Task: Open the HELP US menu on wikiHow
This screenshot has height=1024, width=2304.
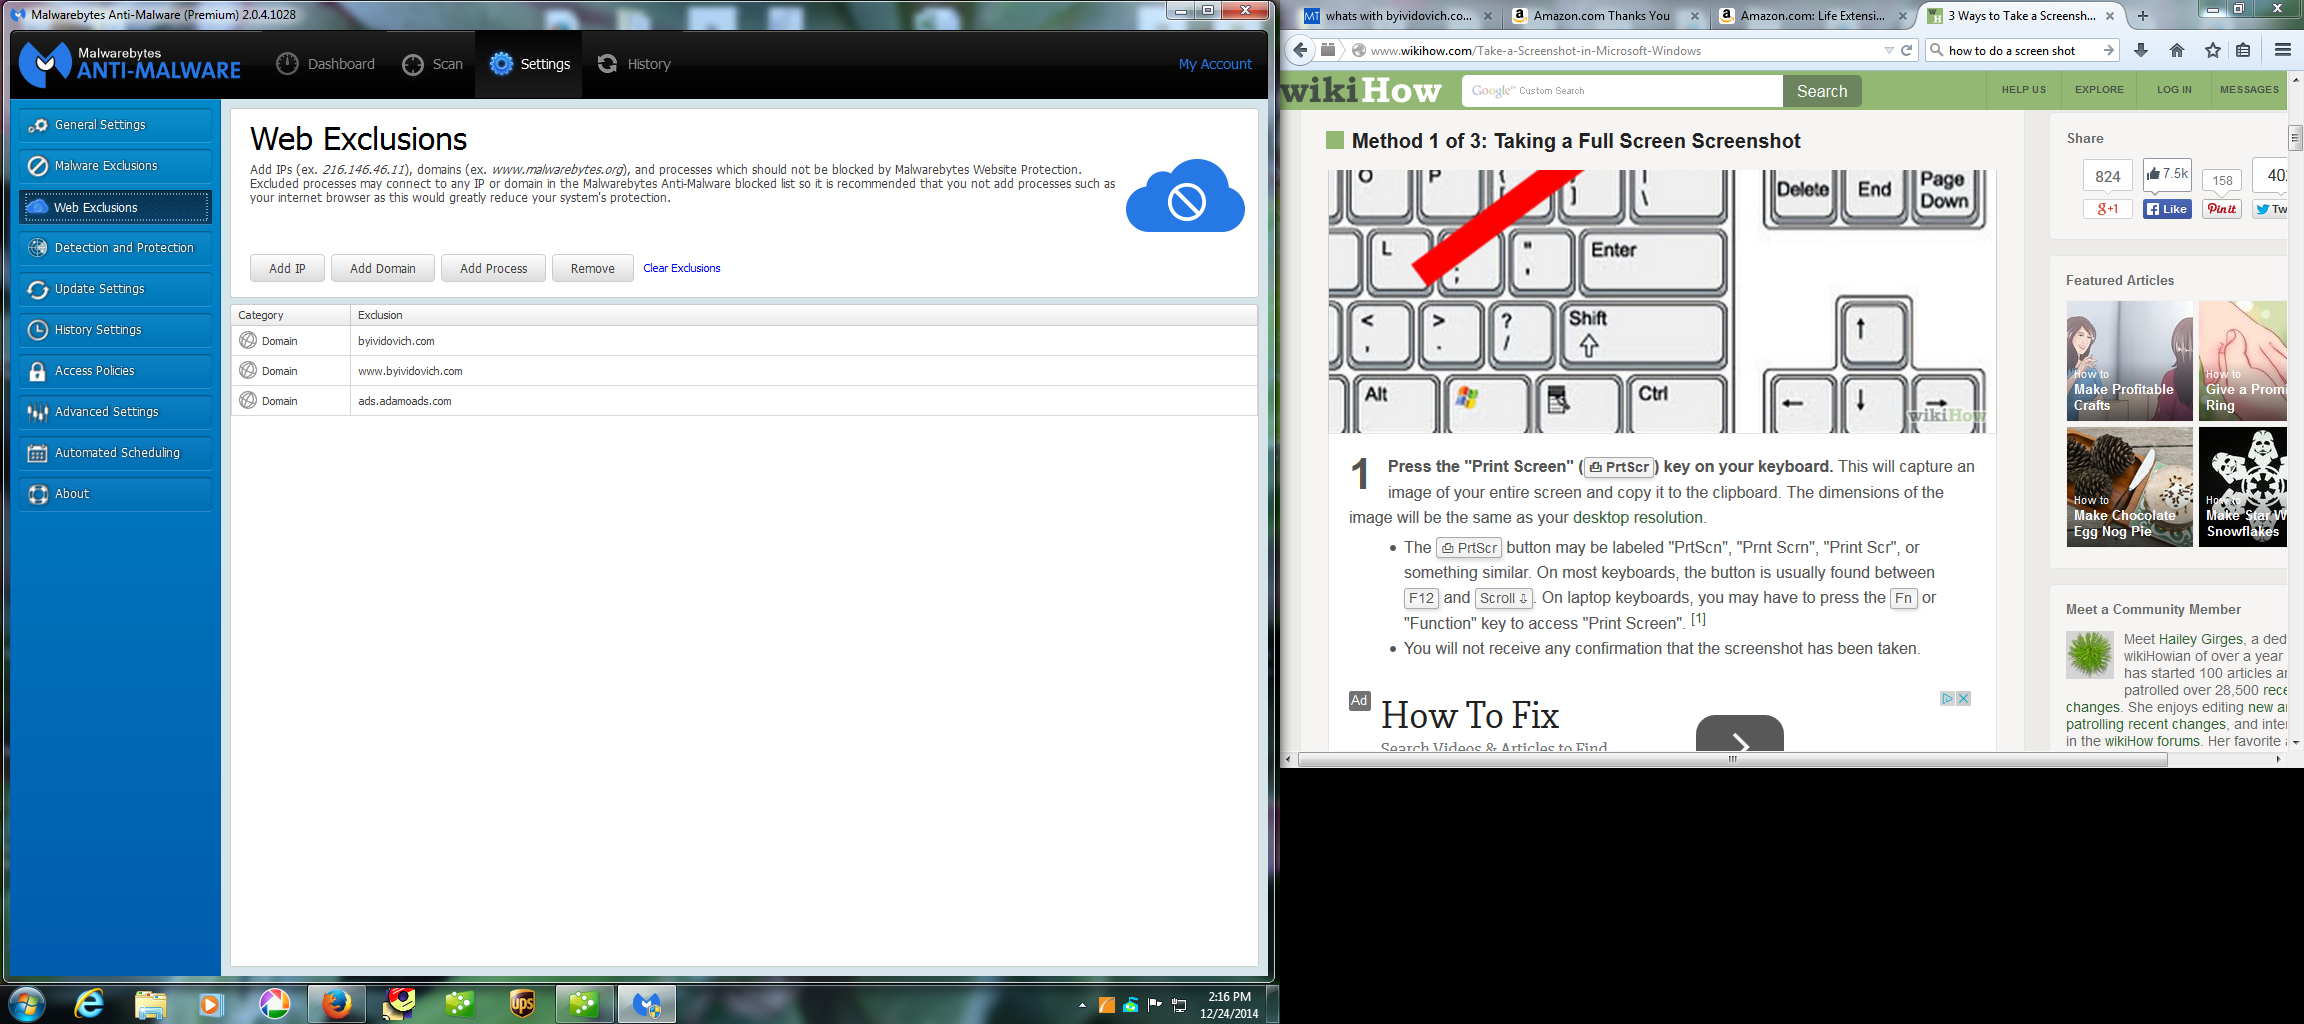Action: pyautogui.click(x=2024, y=90)
